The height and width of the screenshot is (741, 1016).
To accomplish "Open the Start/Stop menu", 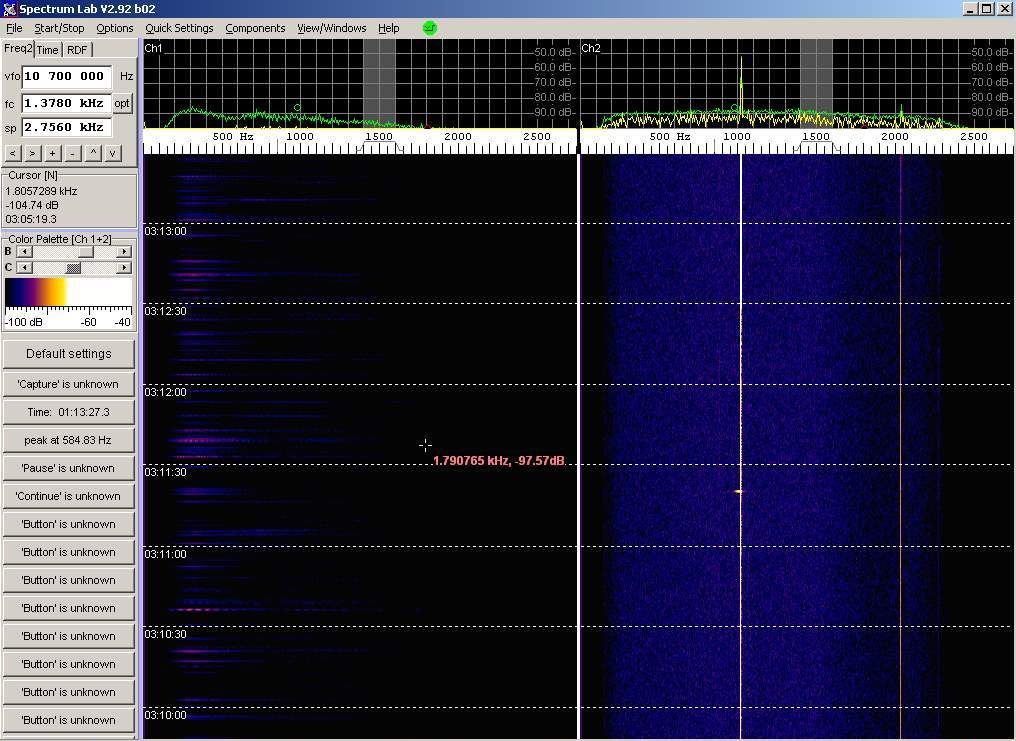I will coord(59,28).
